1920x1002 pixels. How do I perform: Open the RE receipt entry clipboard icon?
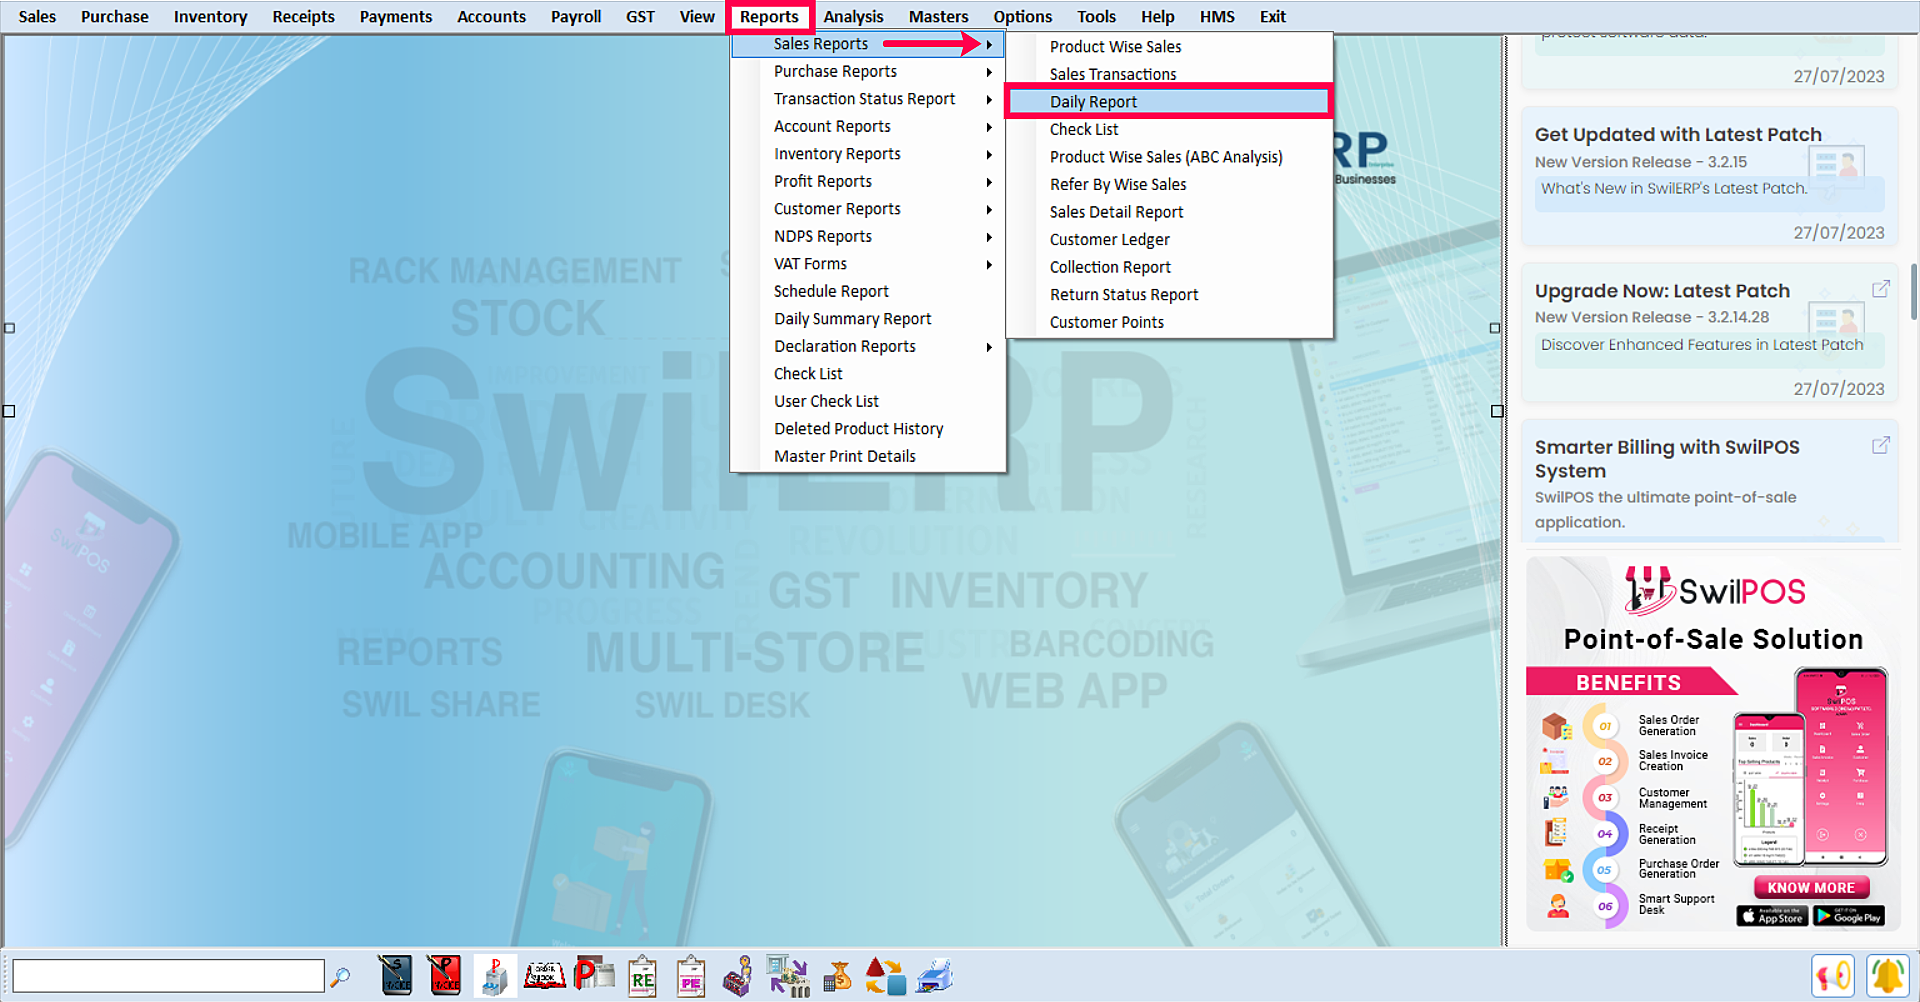(642, 976)
